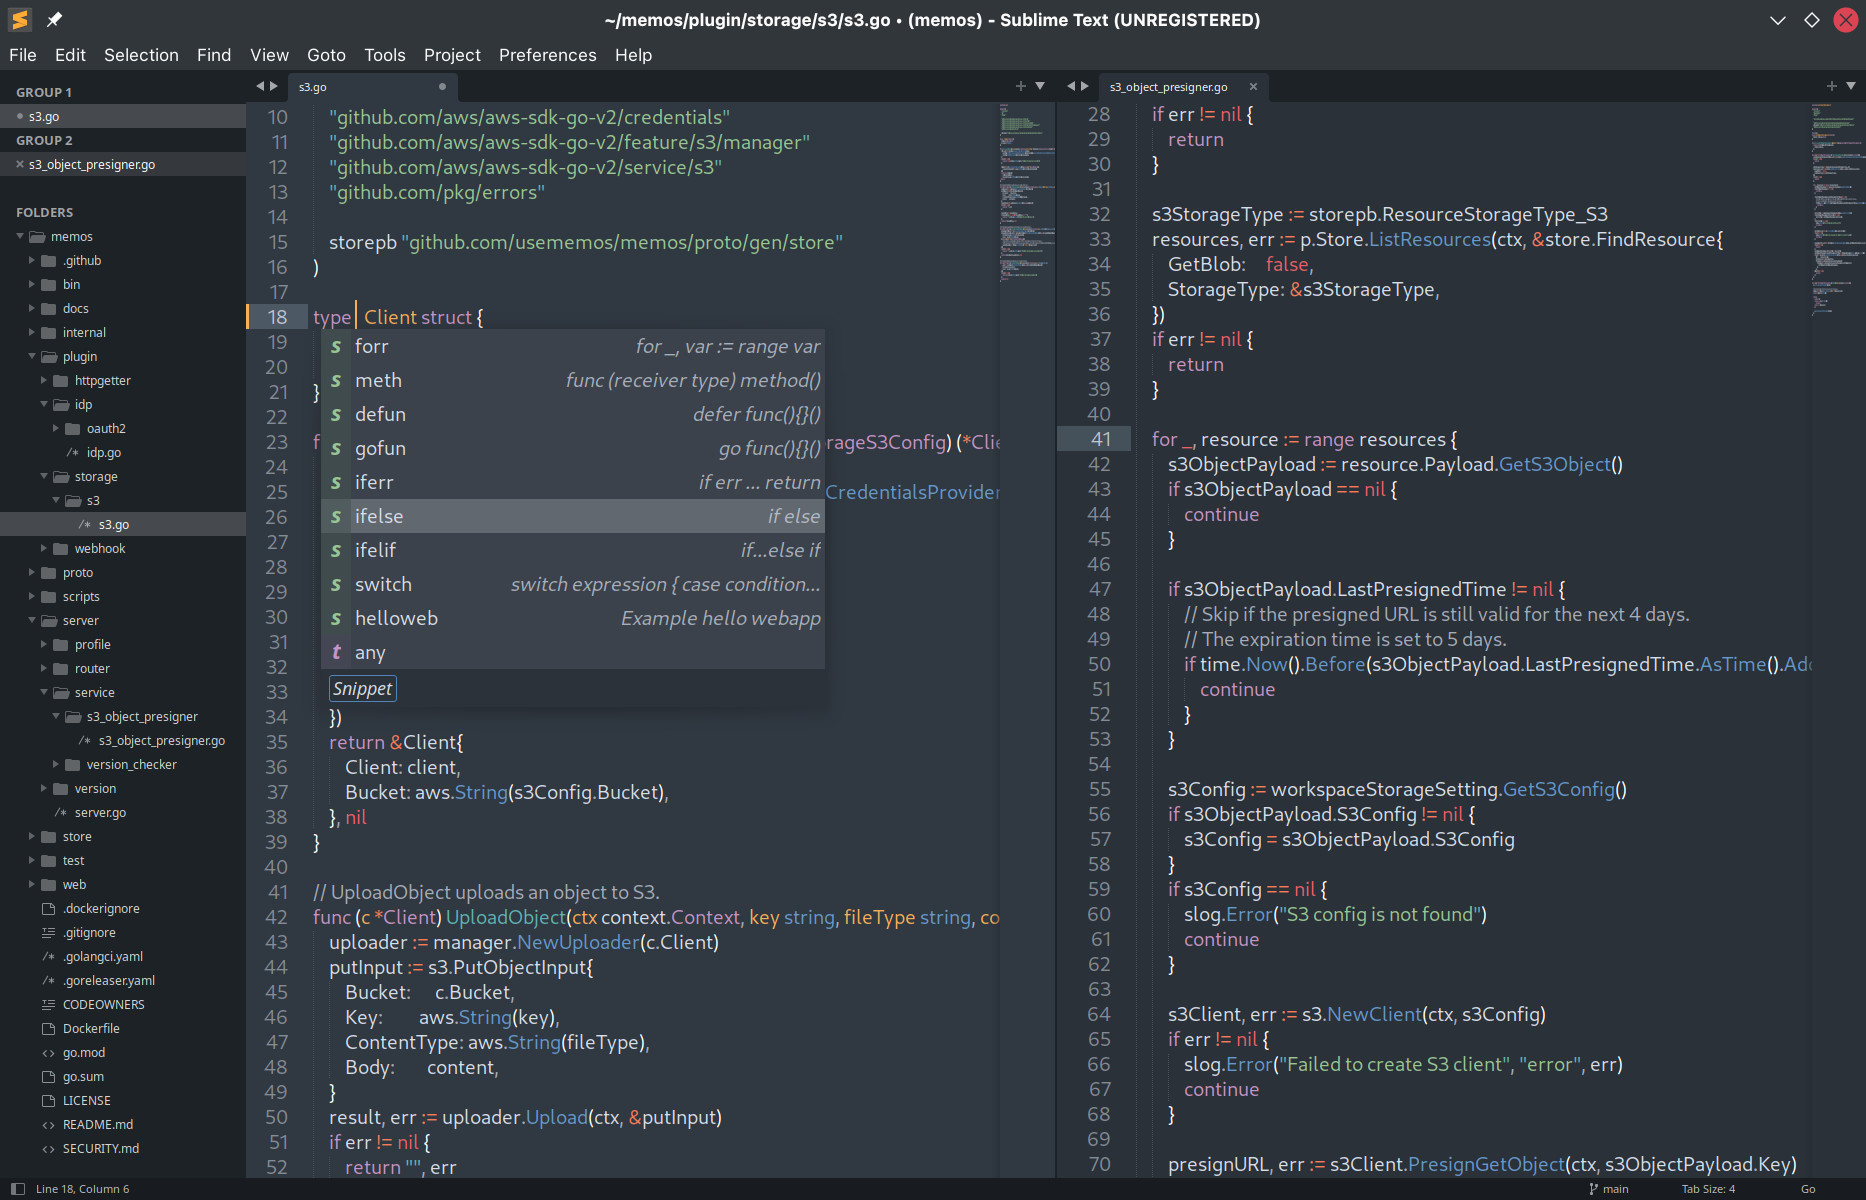Go to previous tab in left pane
This screenshot has width=1866, height=1200.
tap(260, 86)
